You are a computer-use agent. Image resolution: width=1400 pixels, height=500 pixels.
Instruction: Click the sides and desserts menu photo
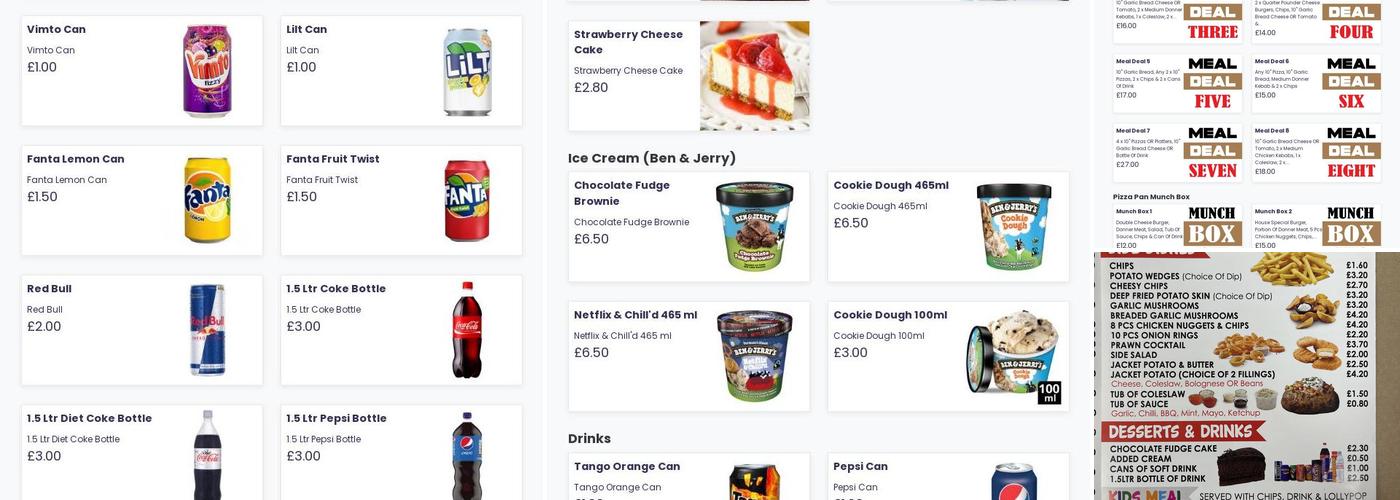(1247, 375)
